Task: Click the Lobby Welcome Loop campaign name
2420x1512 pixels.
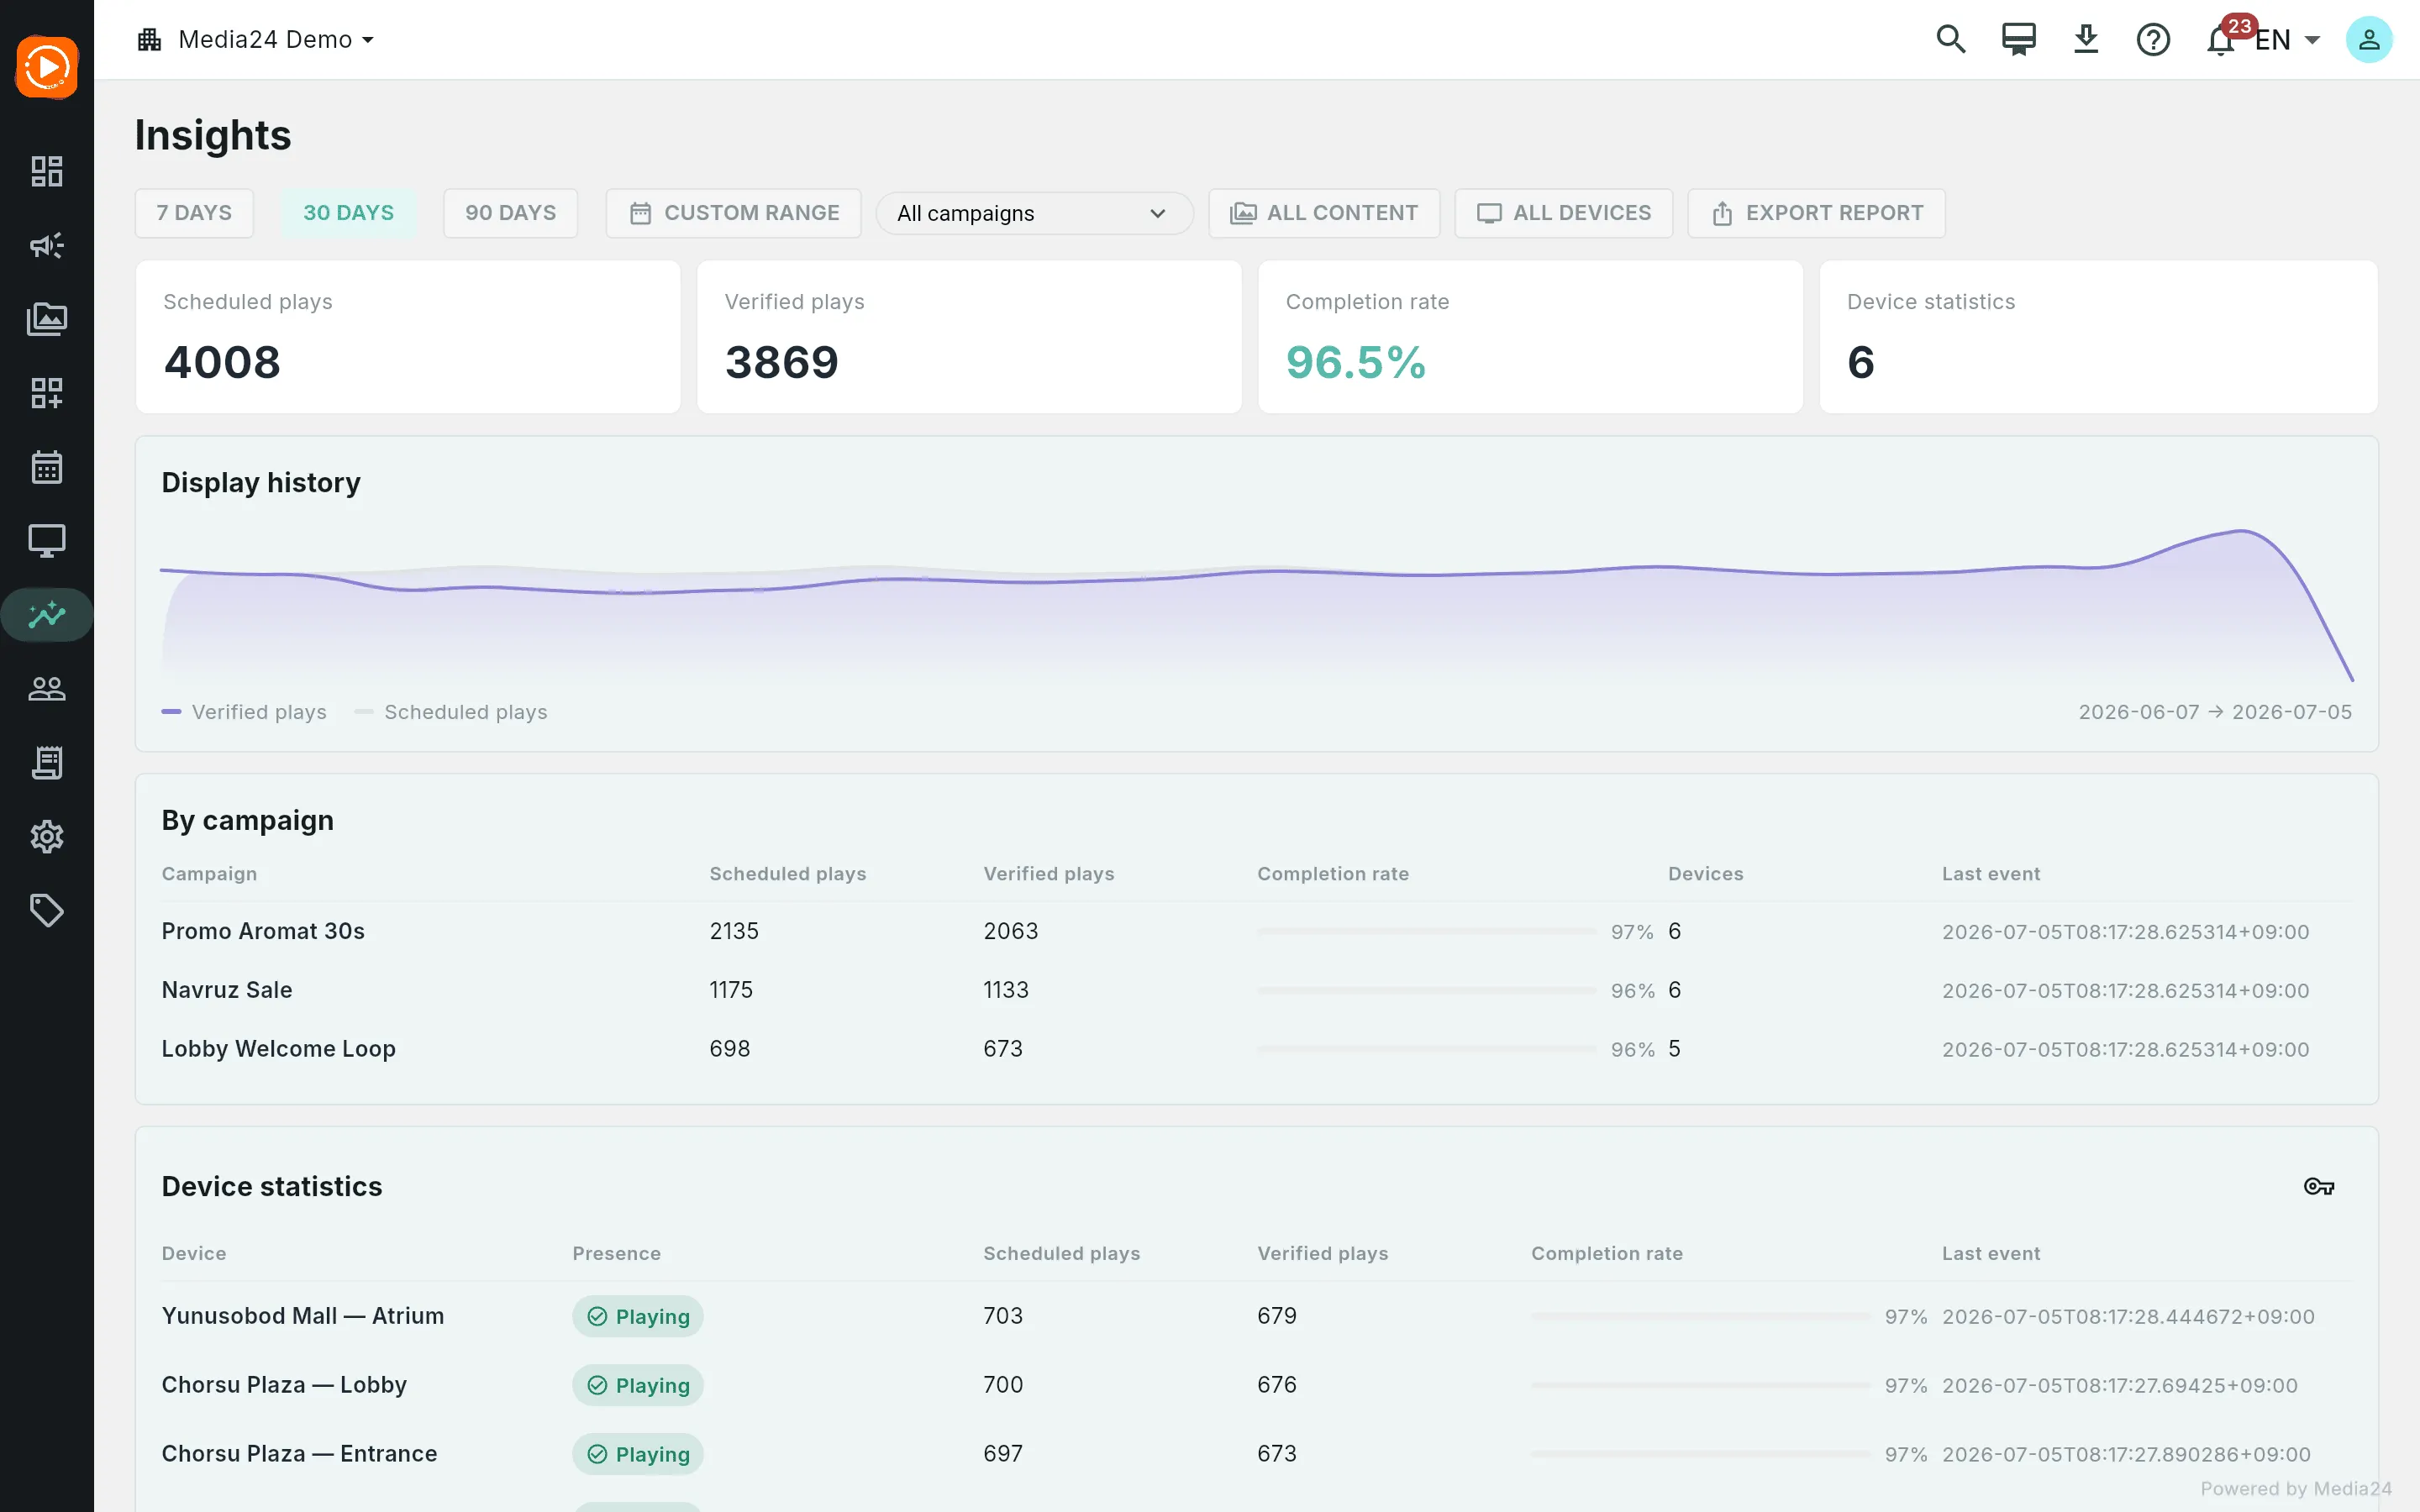Action: 279,1049
